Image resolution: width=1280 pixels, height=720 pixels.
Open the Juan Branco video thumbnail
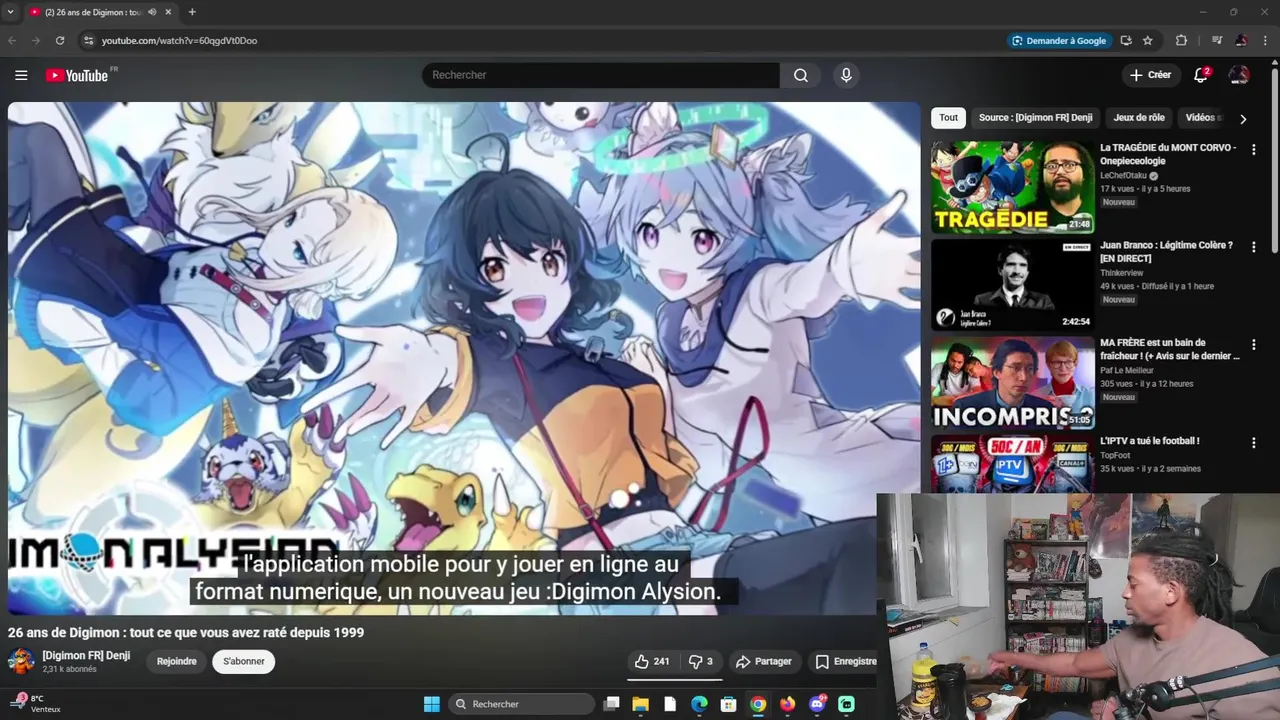tap(1012, 285)
